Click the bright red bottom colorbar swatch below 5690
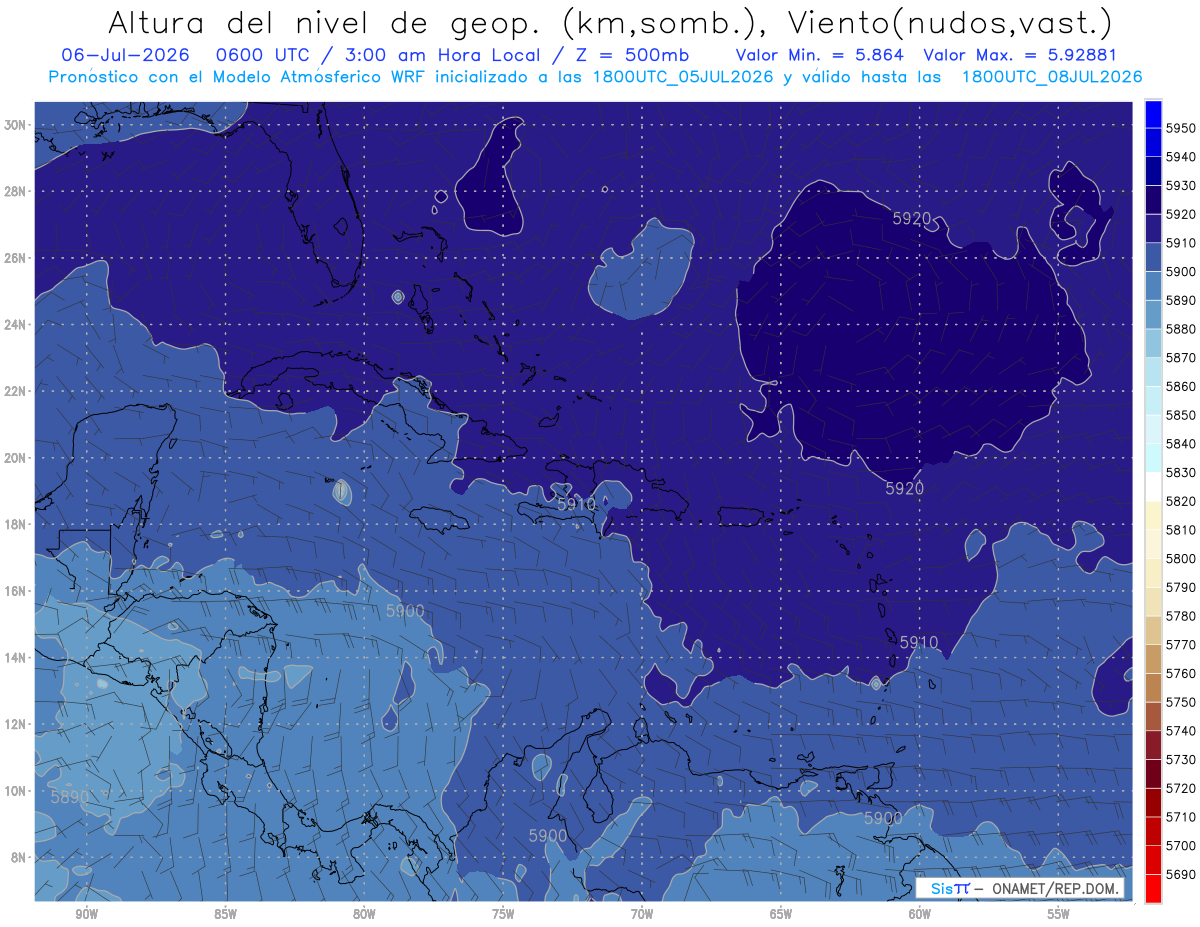This screenshot has width=1200, height=927. point(1153,889)
